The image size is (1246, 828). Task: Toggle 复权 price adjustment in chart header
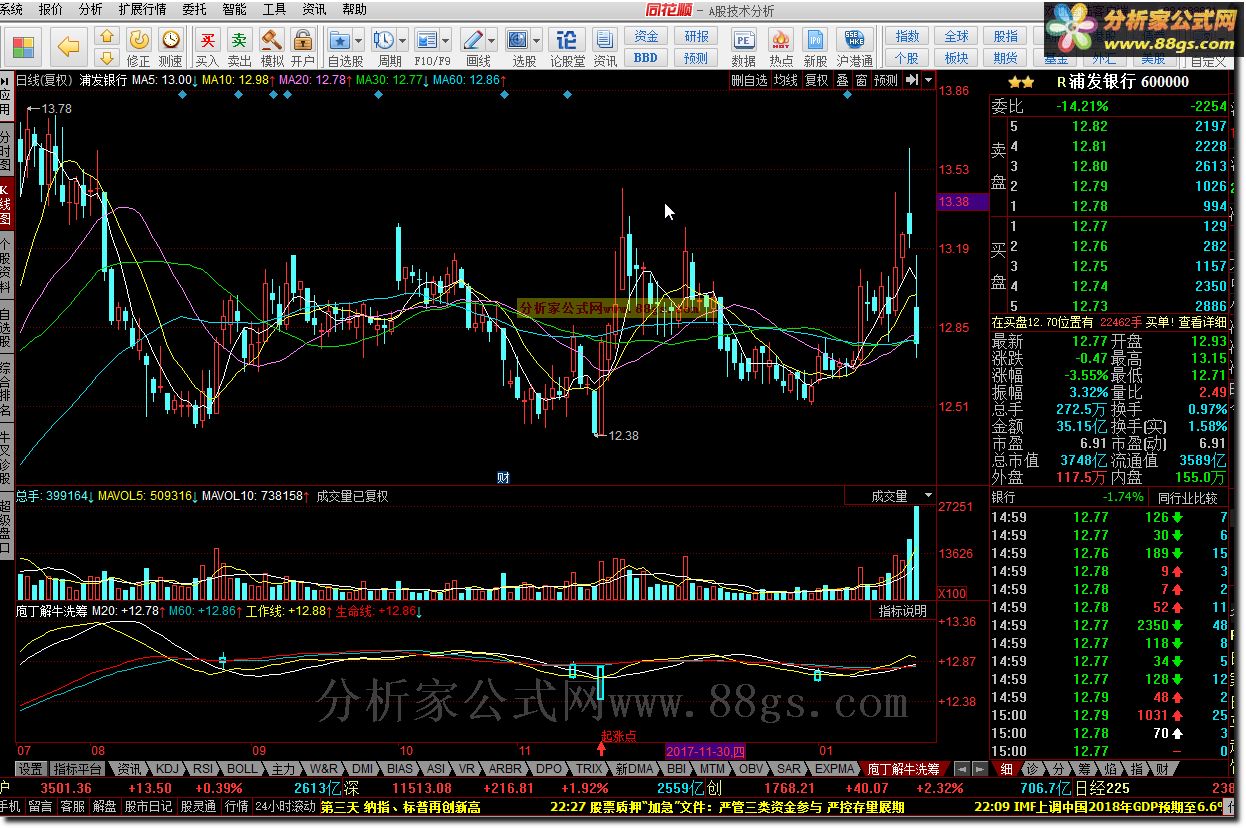click(x=816, y=80)
